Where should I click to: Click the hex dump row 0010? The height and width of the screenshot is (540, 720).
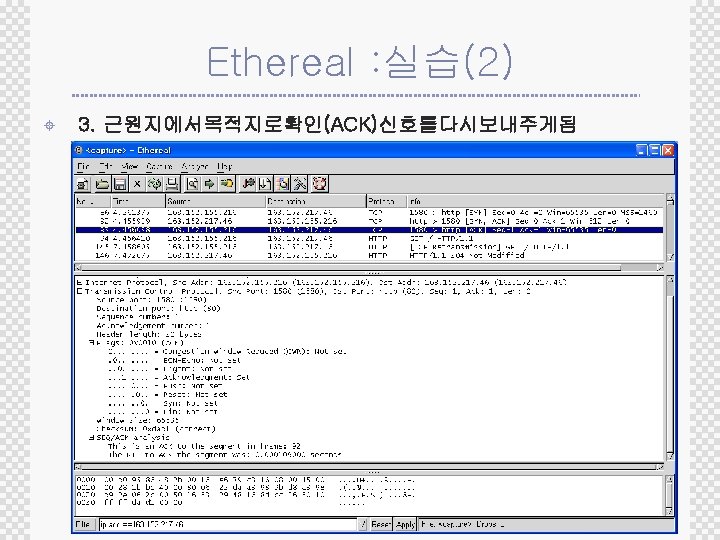point(246,487)
